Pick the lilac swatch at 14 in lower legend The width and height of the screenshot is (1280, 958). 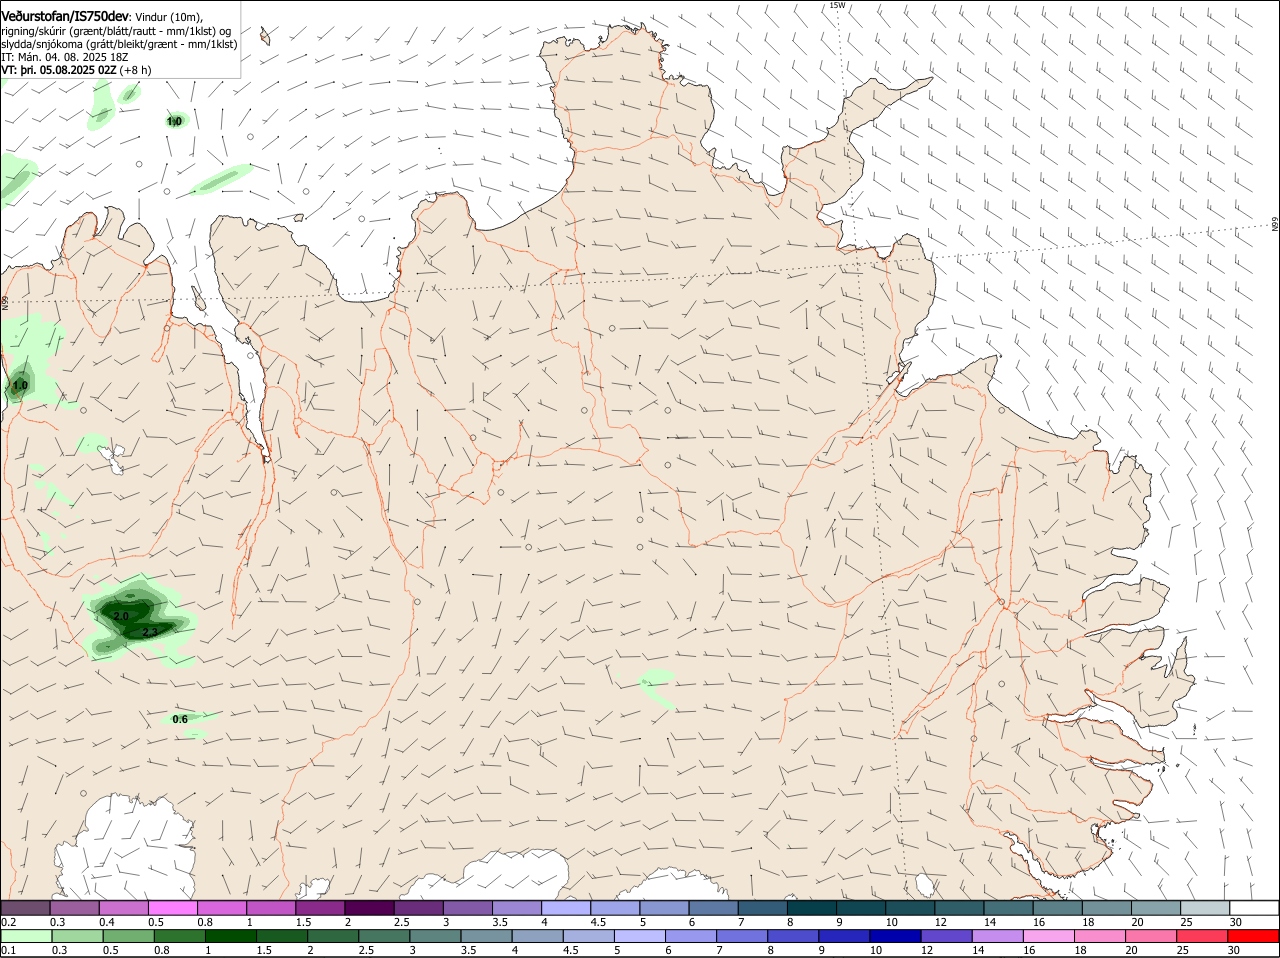[x=997, y=936]
